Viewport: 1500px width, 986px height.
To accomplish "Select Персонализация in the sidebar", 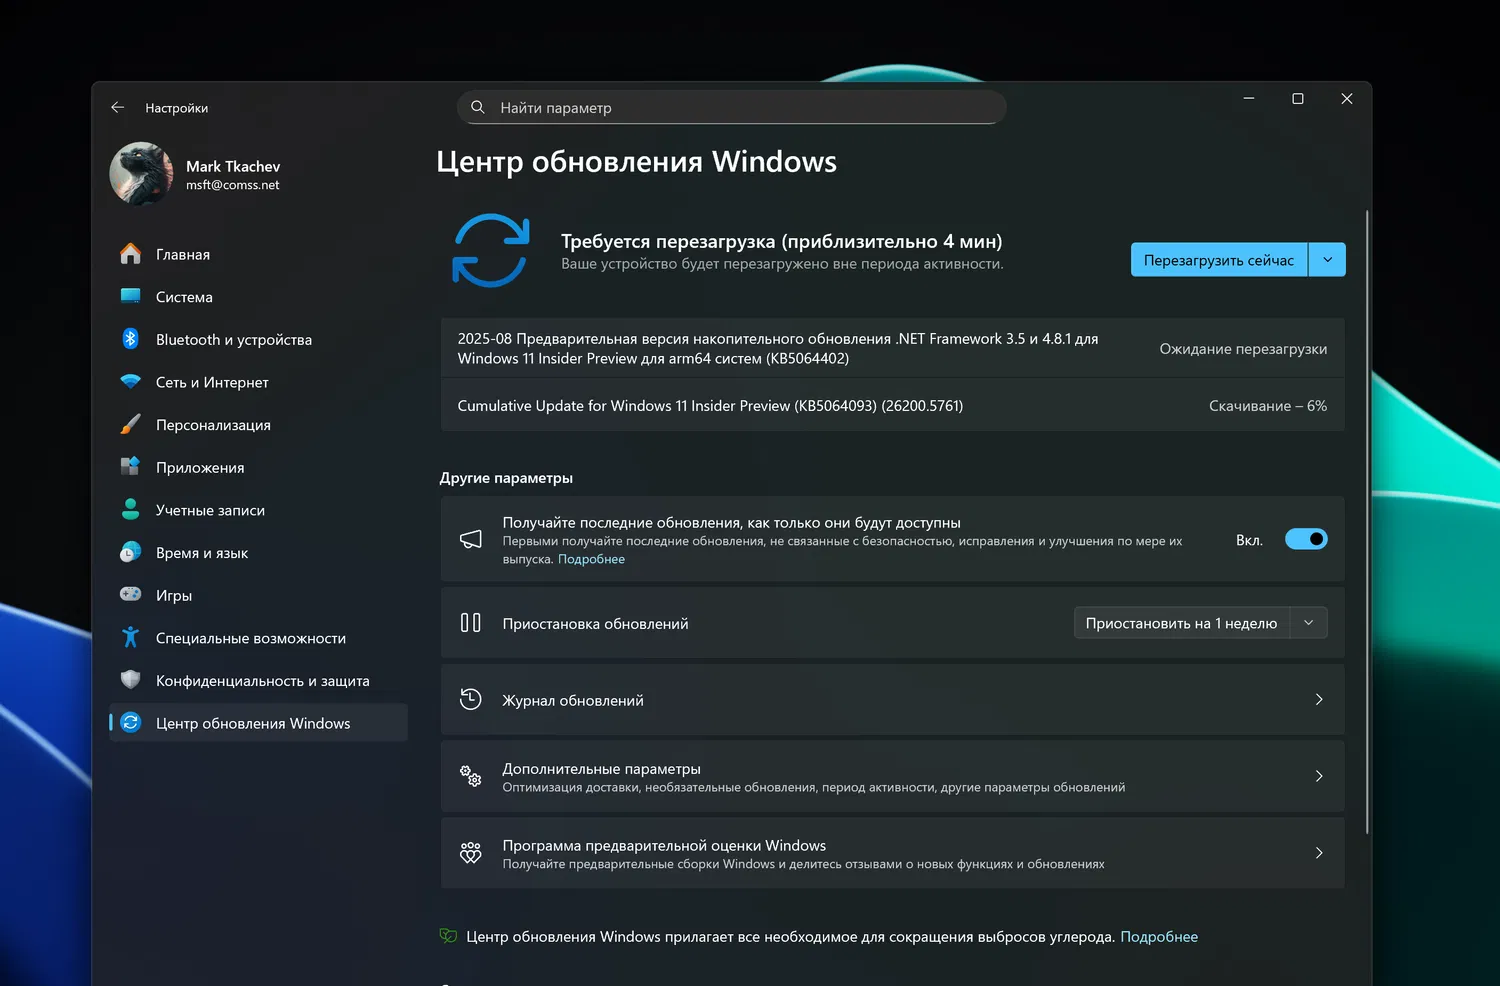I will coord(258,425).
